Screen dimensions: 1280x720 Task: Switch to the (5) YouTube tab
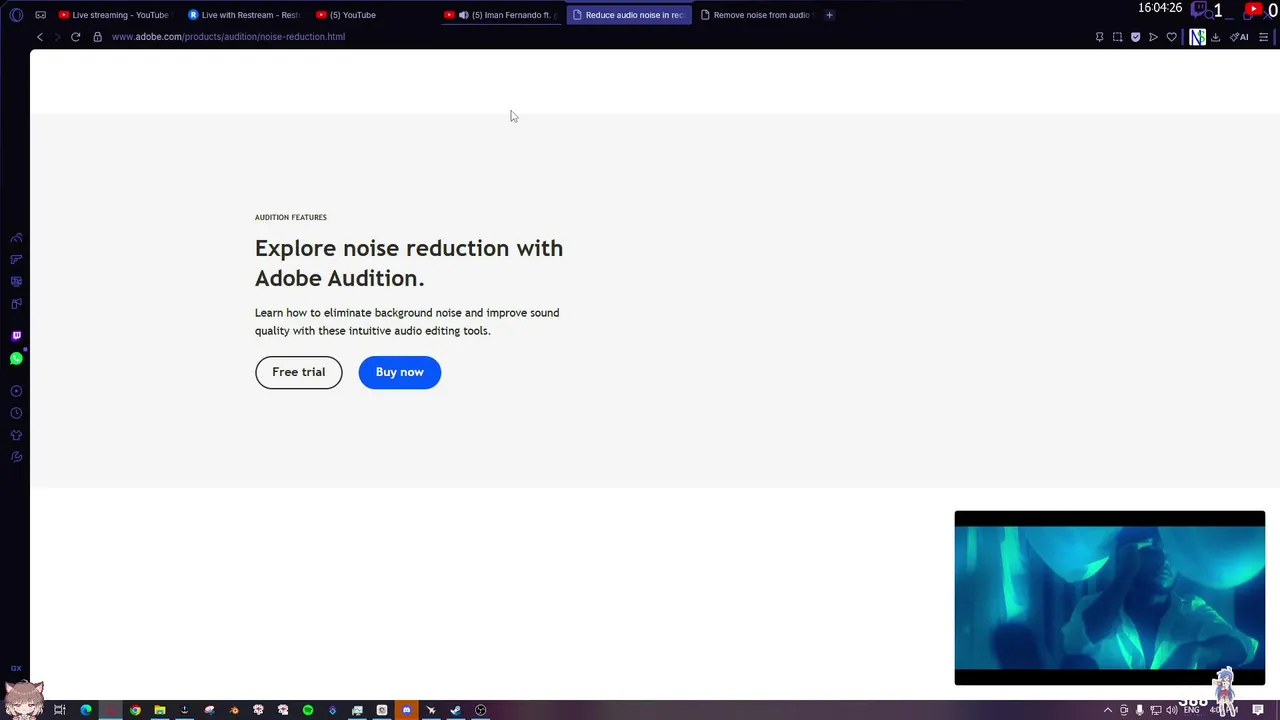372,15
